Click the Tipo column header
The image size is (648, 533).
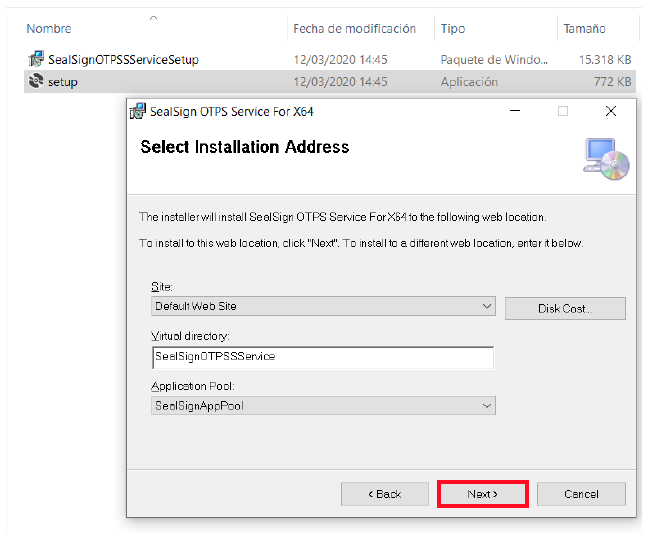click(x=453, y=29)
